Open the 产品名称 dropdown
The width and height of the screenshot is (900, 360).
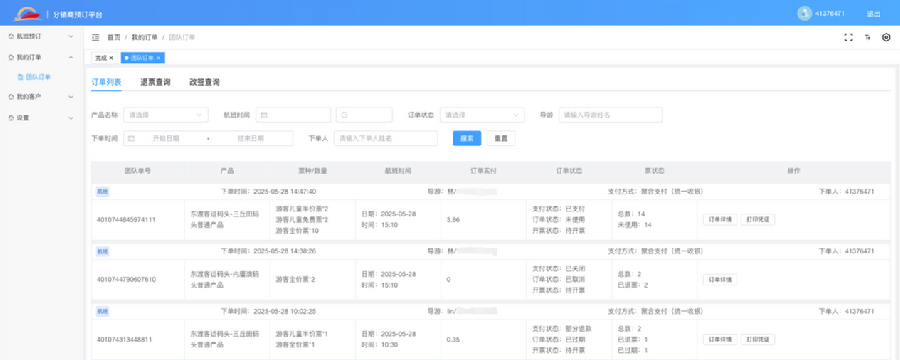pos(166,115)
